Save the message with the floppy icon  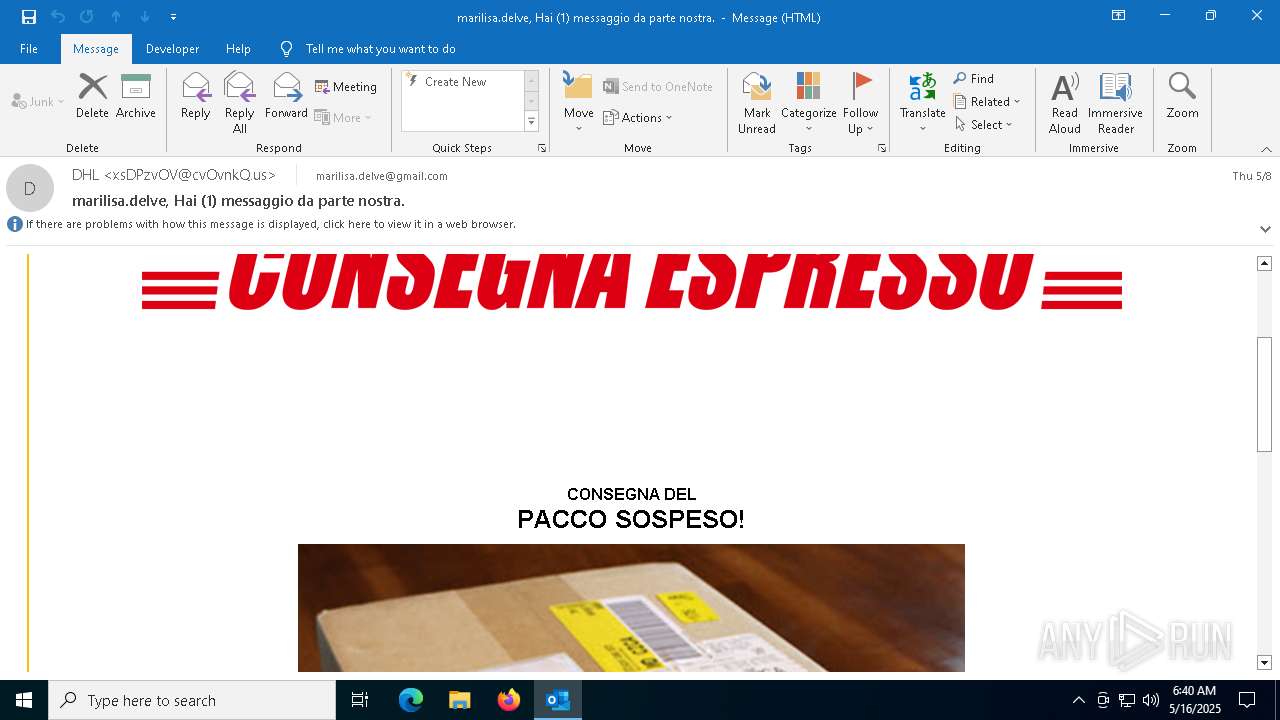pyautogui.click(x=29, y=17)
